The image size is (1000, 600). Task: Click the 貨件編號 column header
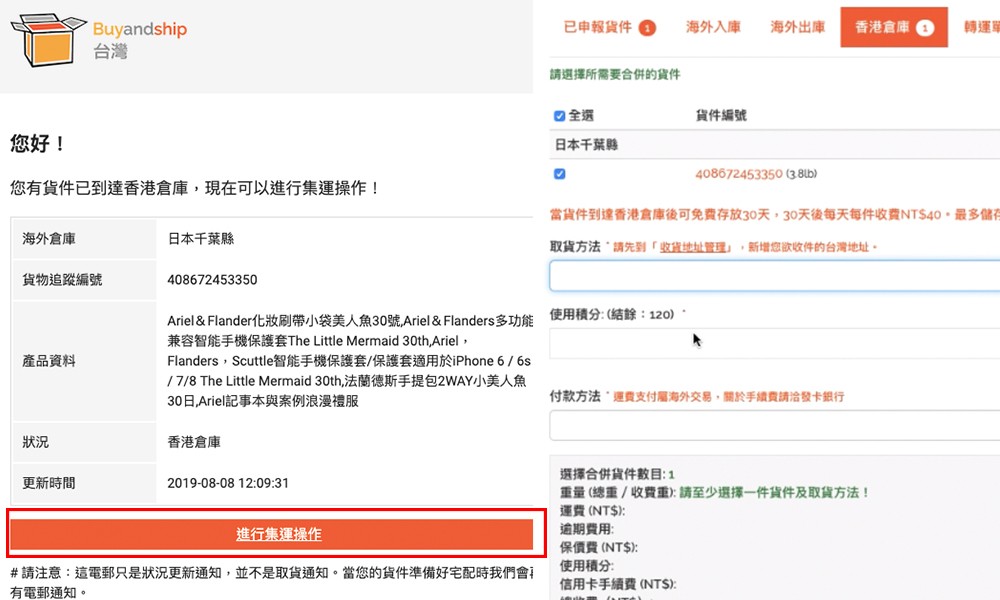pyautogui.click(x=721, y=116)
